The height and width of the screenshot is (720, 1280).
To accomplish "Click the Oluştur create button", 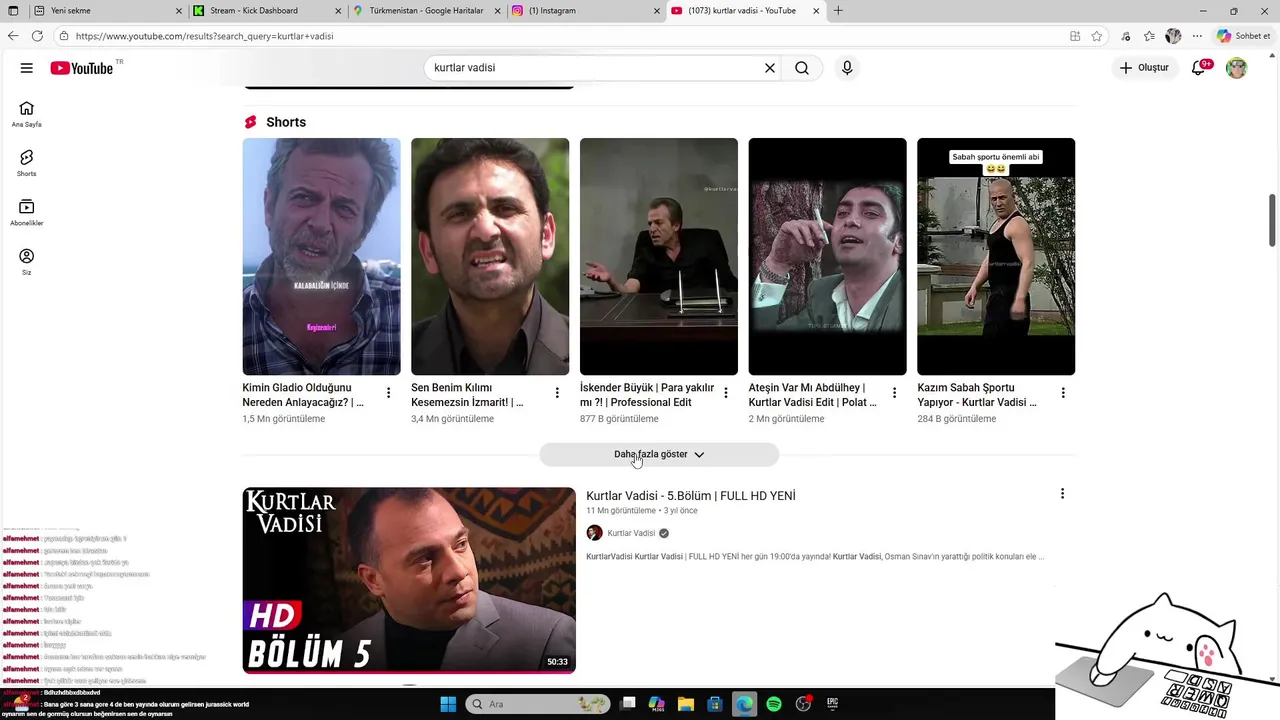I will pos(1144,68).
